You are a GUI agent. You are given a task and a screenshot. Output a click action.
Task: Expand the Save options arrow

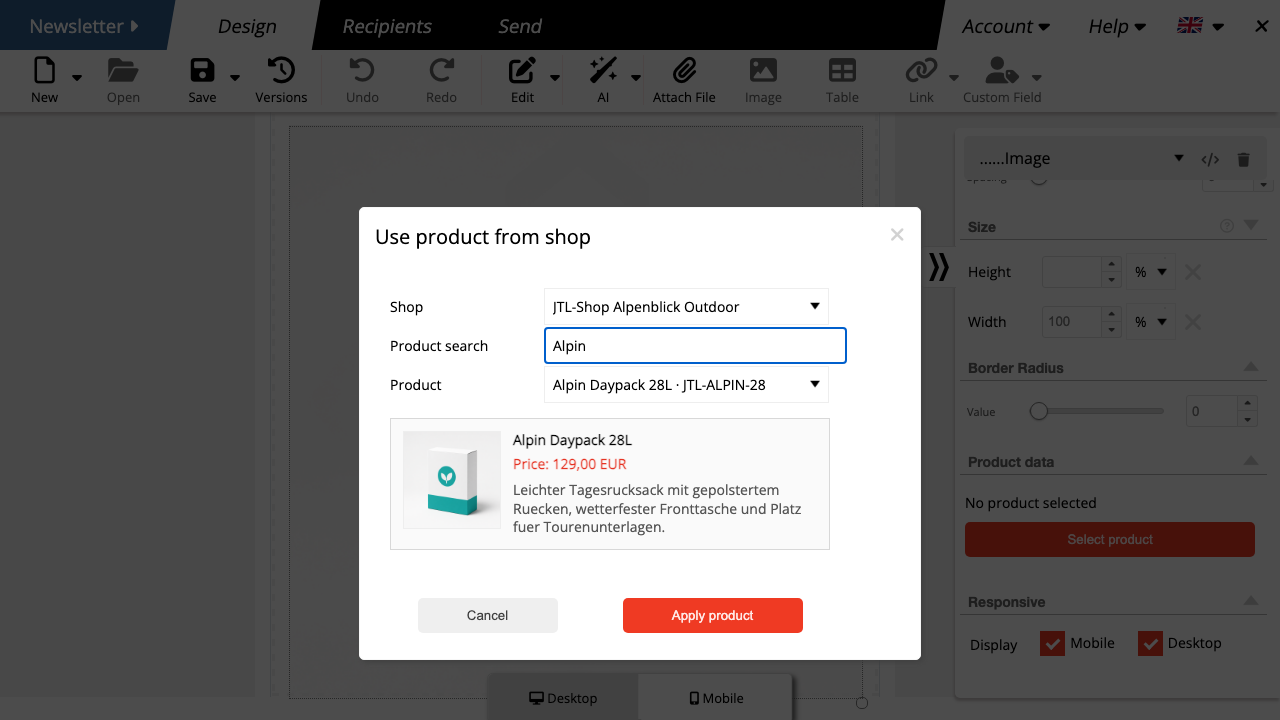[235, 78]
